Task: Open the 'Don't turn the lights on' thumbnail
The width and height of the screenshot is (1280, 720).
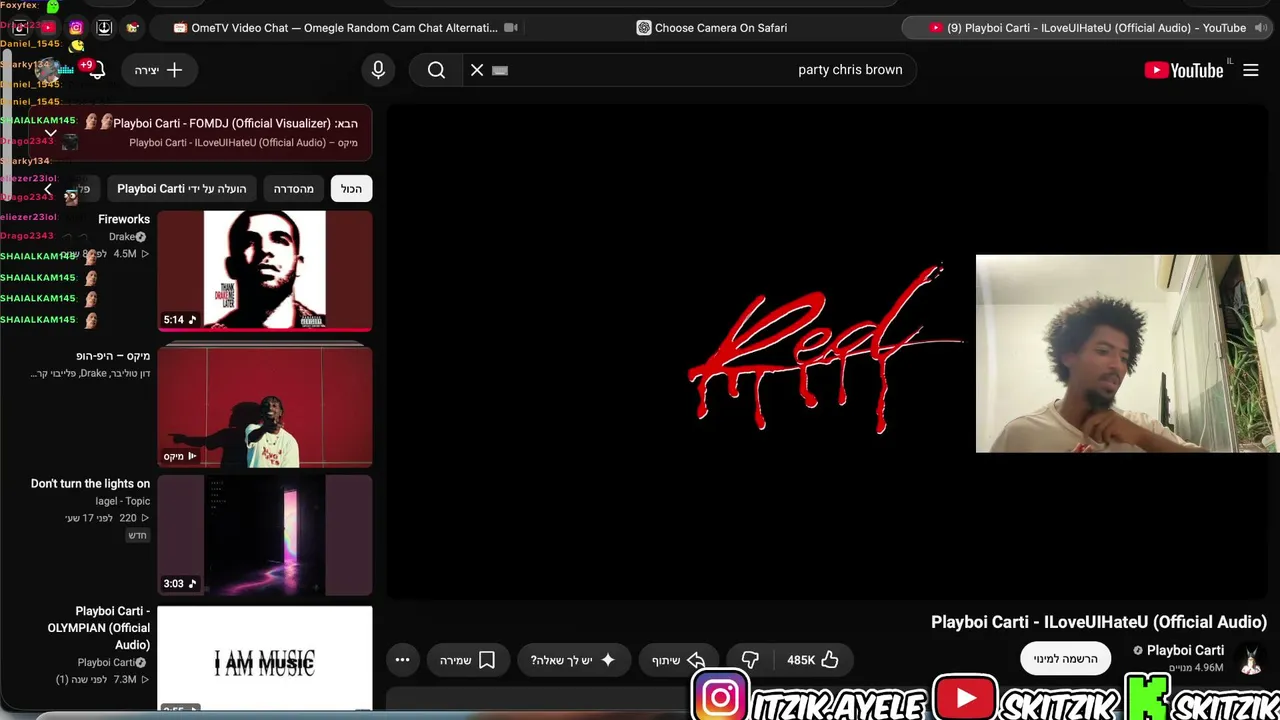Action: pos(265,535)
